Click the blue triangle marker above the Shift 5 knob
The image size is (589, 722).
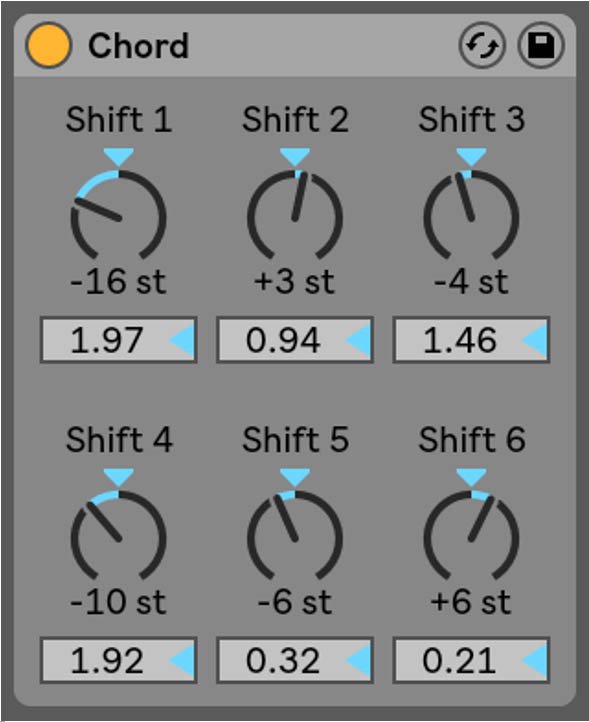point(295,477)
